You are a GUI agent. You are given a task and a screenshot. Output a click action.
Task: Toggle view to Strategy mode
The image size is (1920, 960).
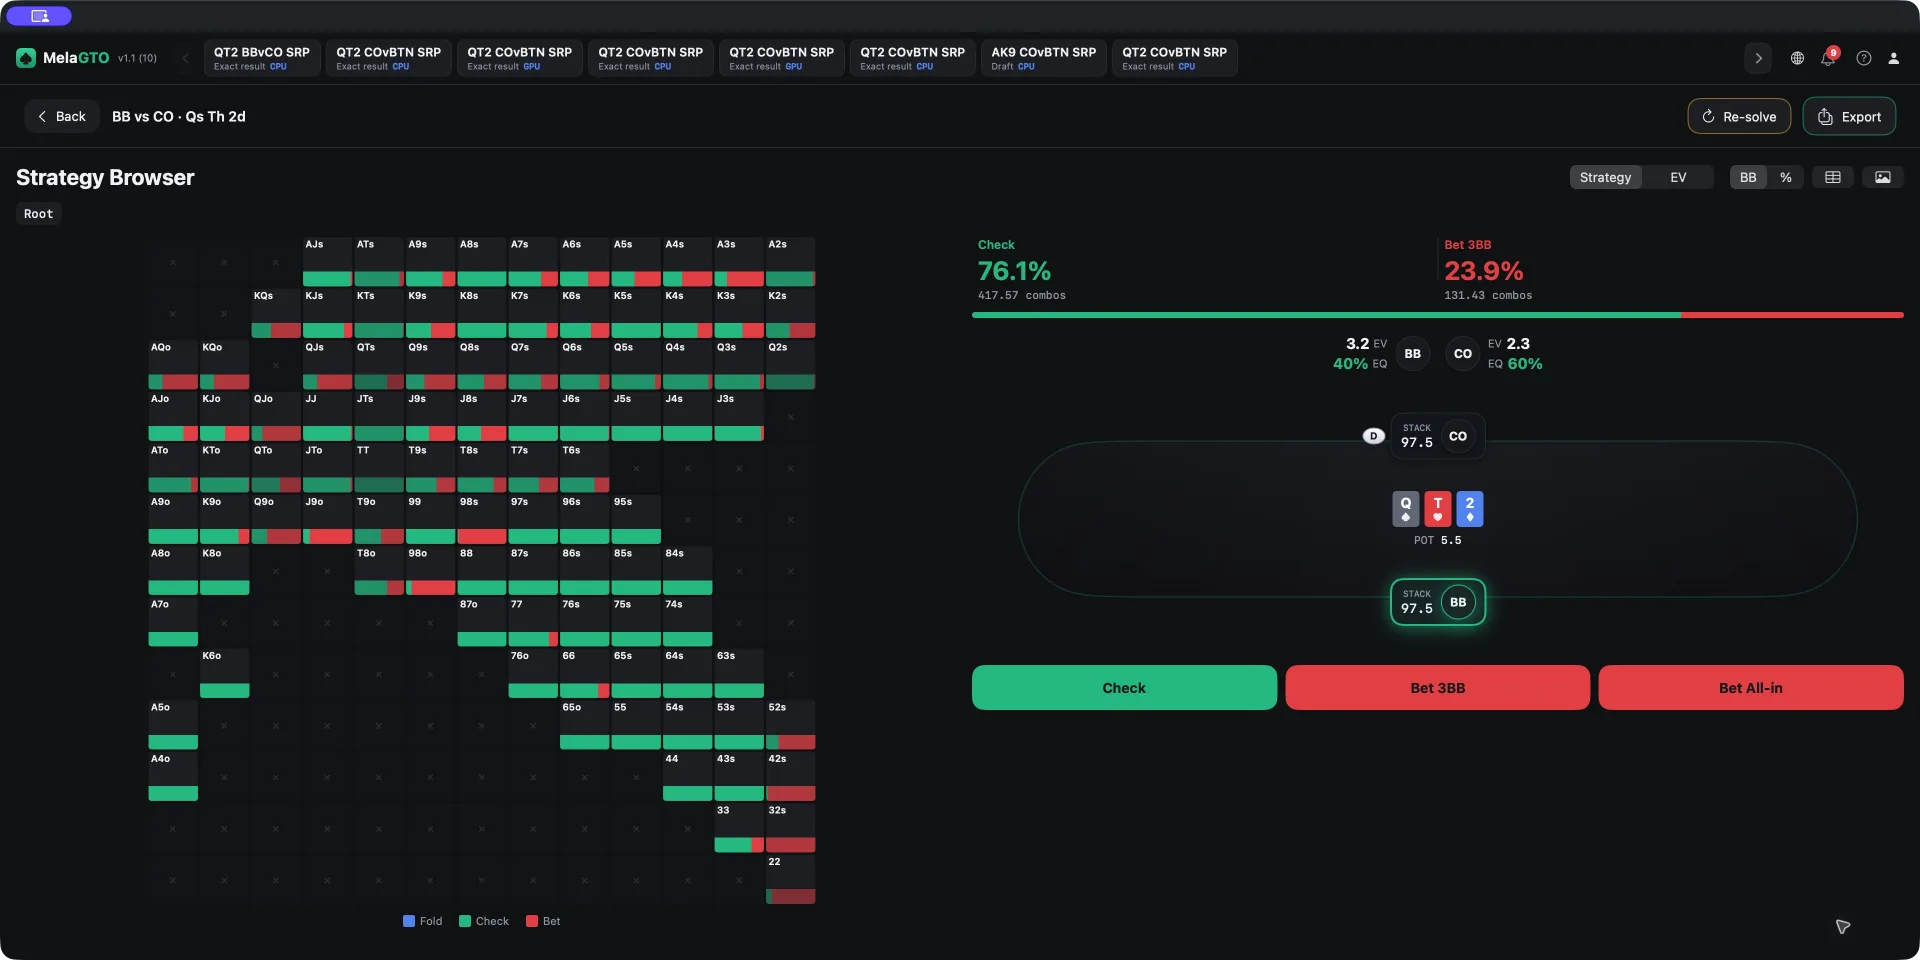pos(1605,177)
